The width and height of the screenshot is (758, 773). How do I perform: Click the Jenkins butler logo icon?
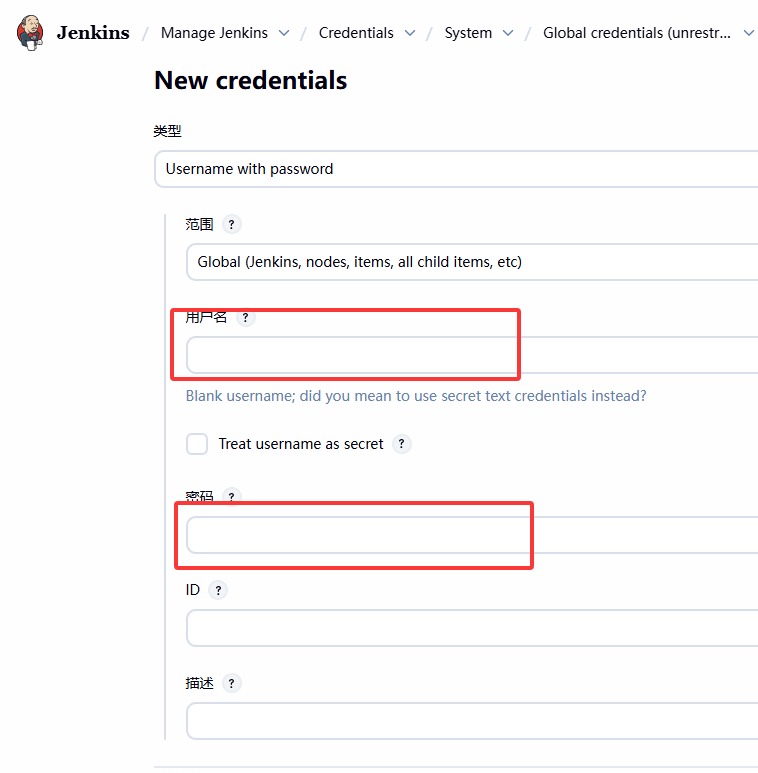point(31,32)
